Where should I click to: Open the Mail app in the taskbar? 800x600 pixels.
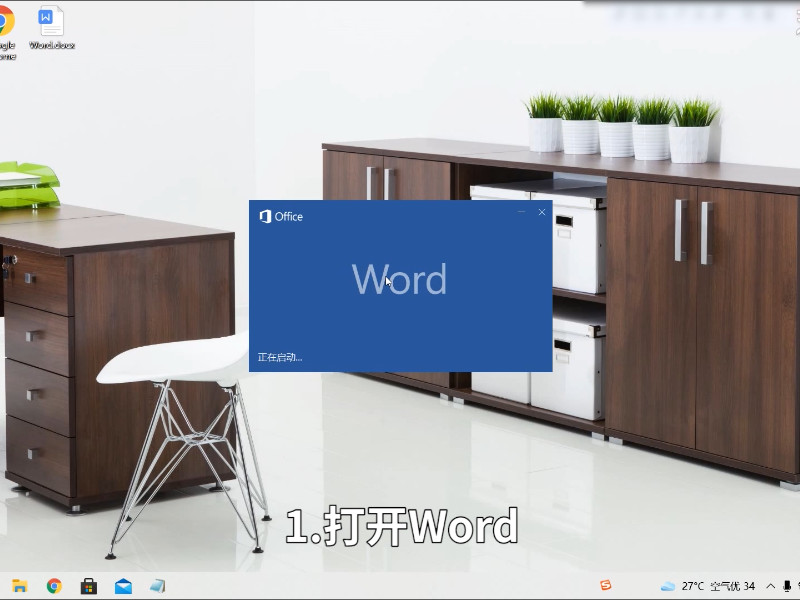pos(123,586)
